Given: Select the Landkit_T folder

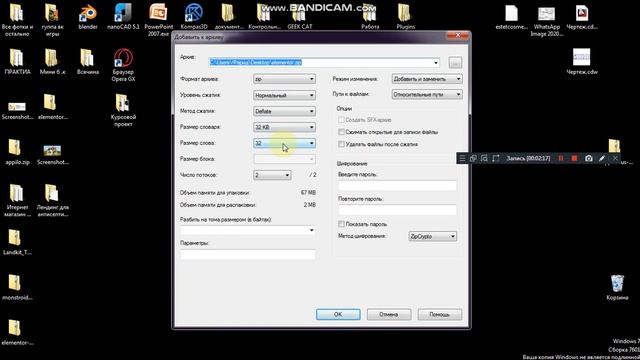Looking at the screenshot, I should point(17,242).
